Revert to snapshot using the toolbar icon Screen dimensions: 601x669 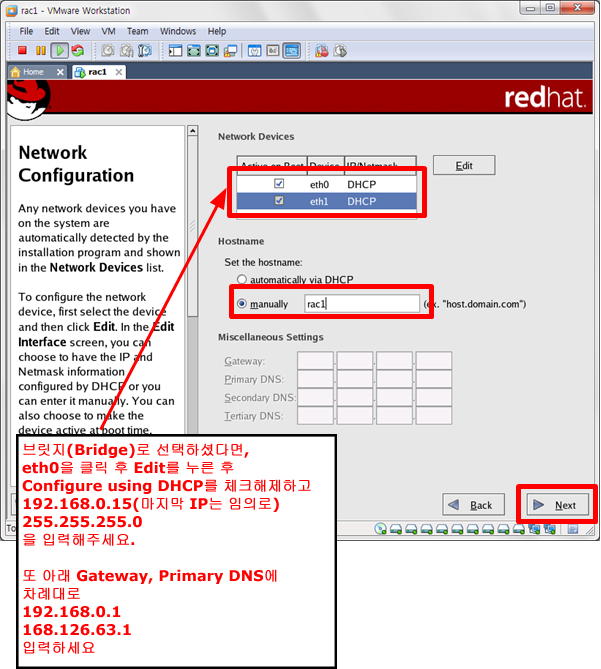(x=127, y=51)
